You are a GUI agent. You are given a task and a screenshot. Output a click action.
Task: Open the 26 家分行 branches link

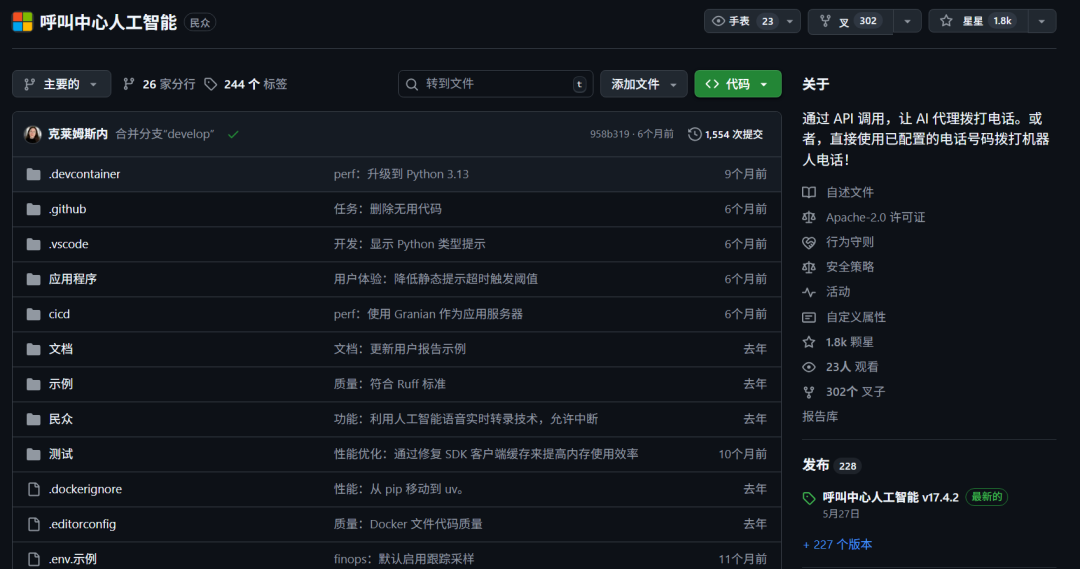(x=159, y=84)
